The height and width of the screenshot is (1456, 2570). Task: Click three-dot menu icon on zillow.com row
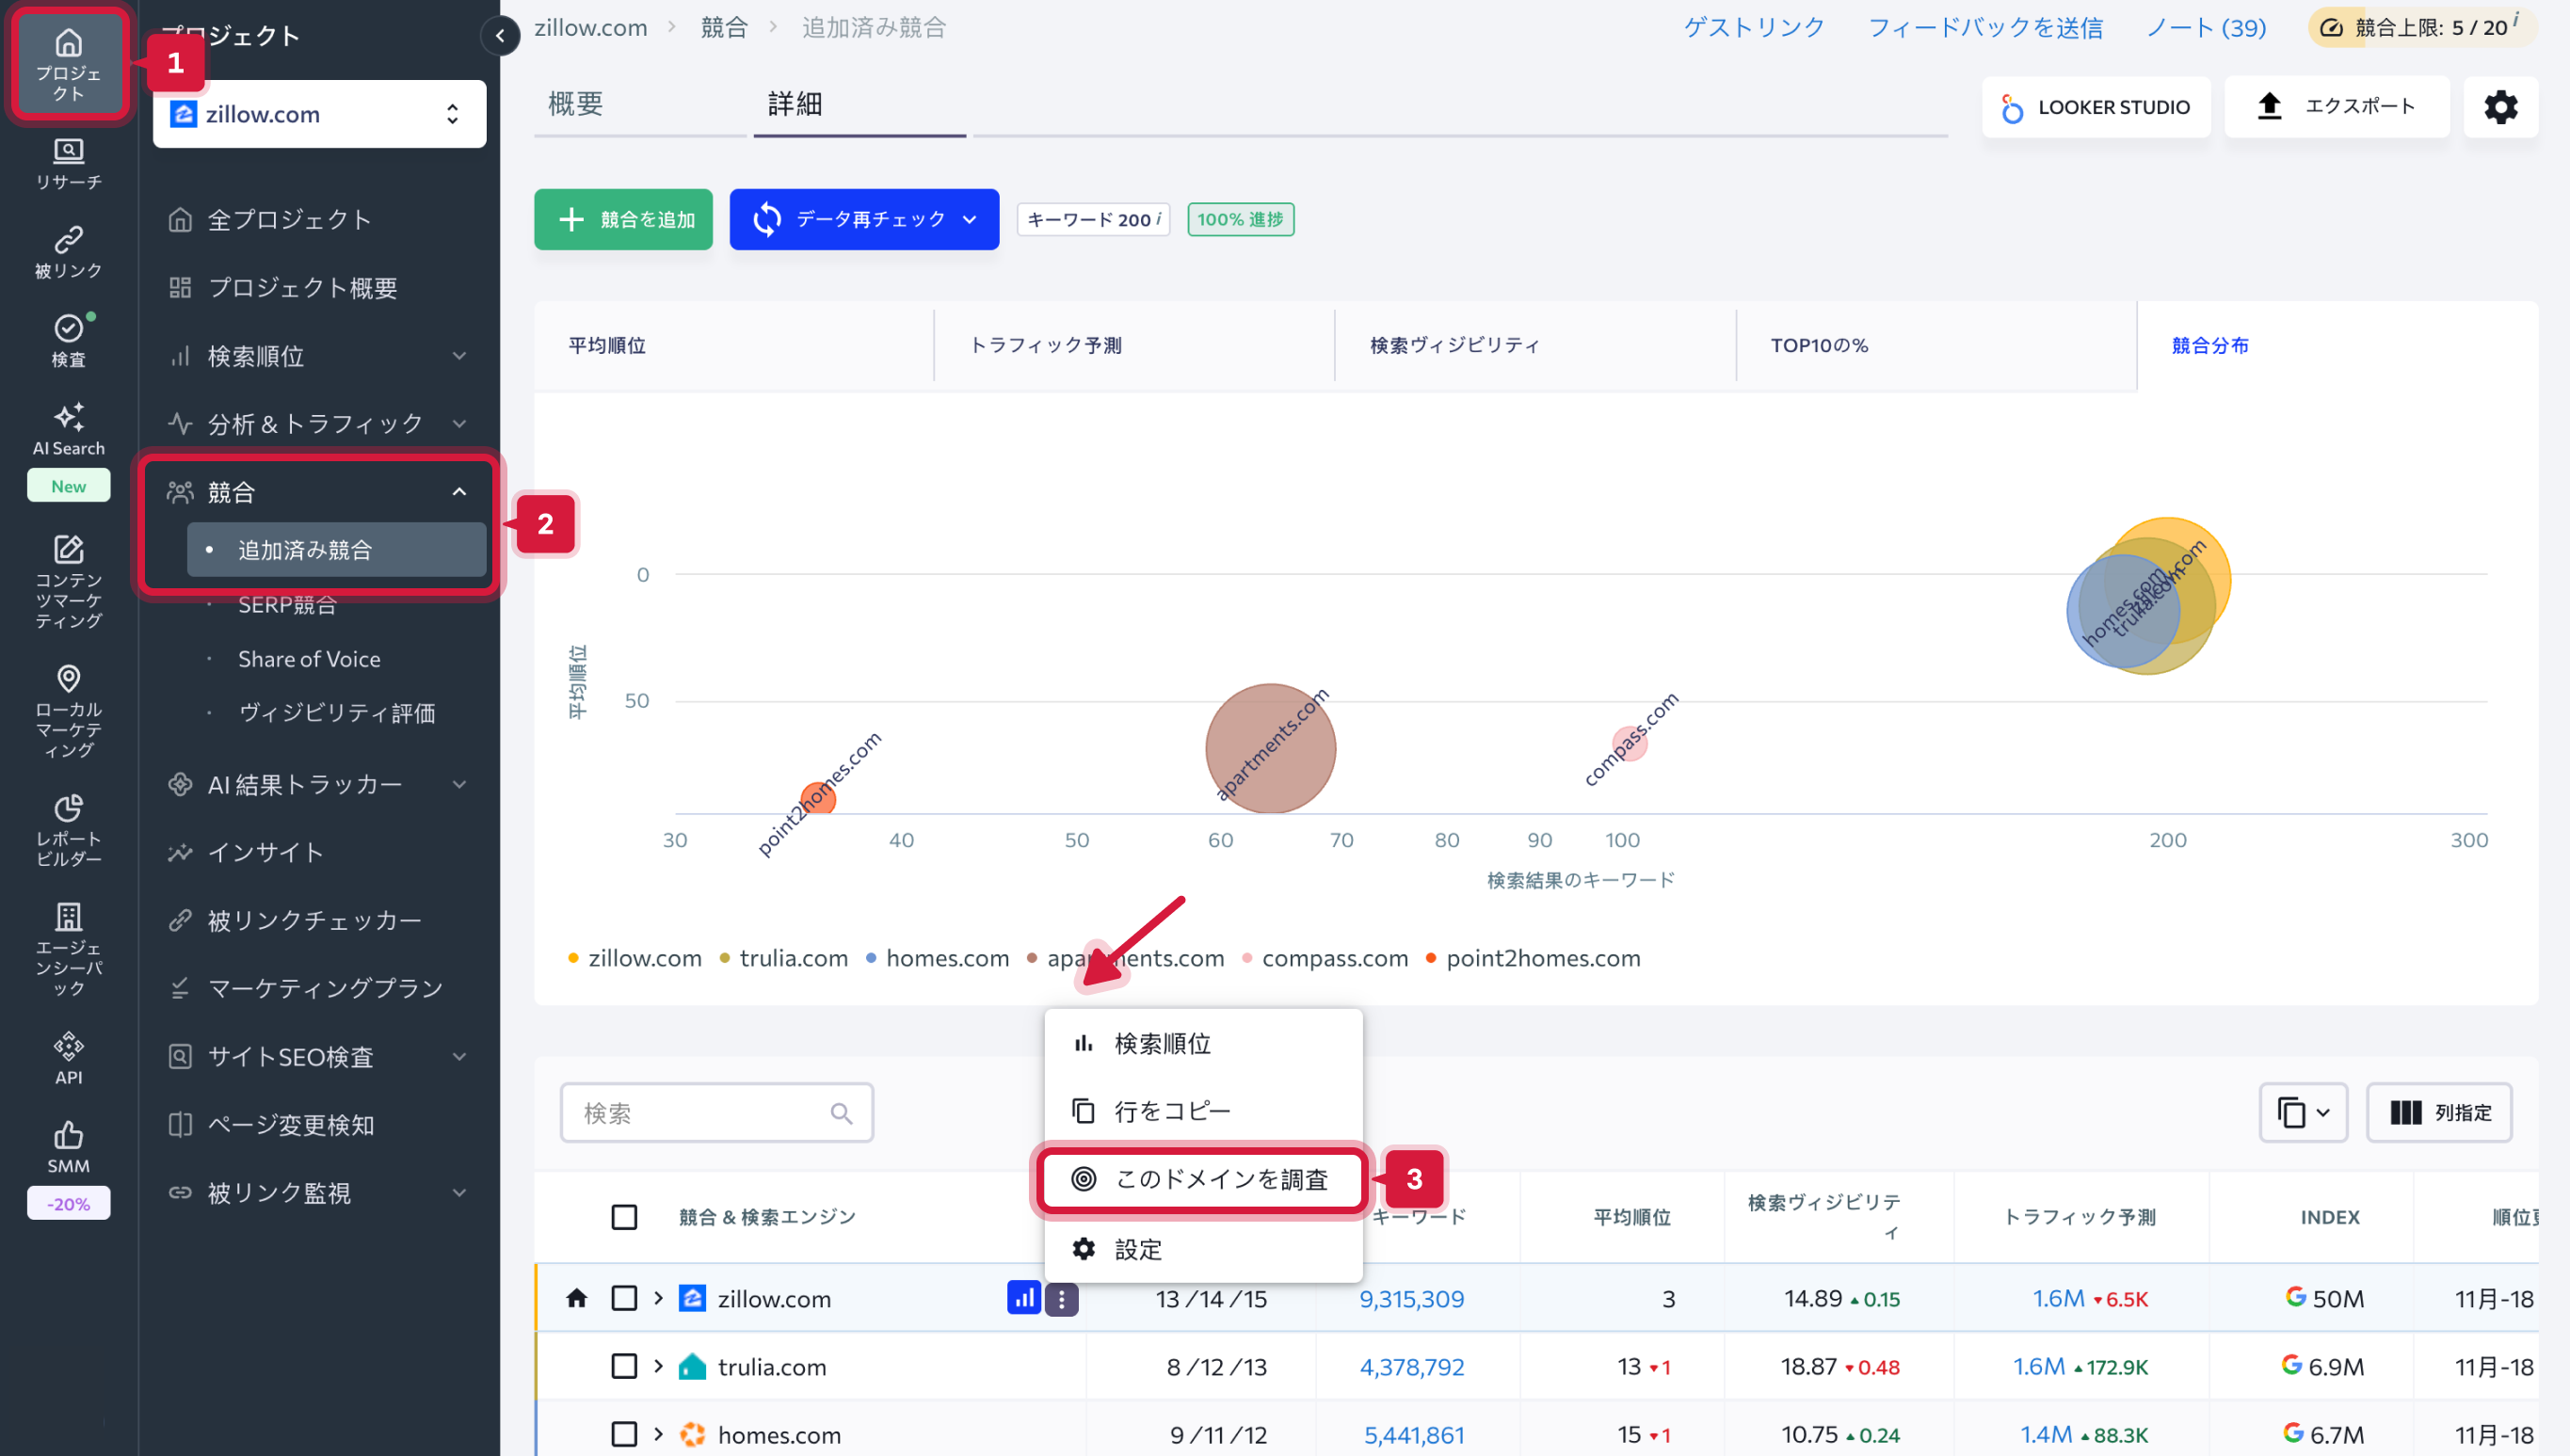tap(1061, 1299)
